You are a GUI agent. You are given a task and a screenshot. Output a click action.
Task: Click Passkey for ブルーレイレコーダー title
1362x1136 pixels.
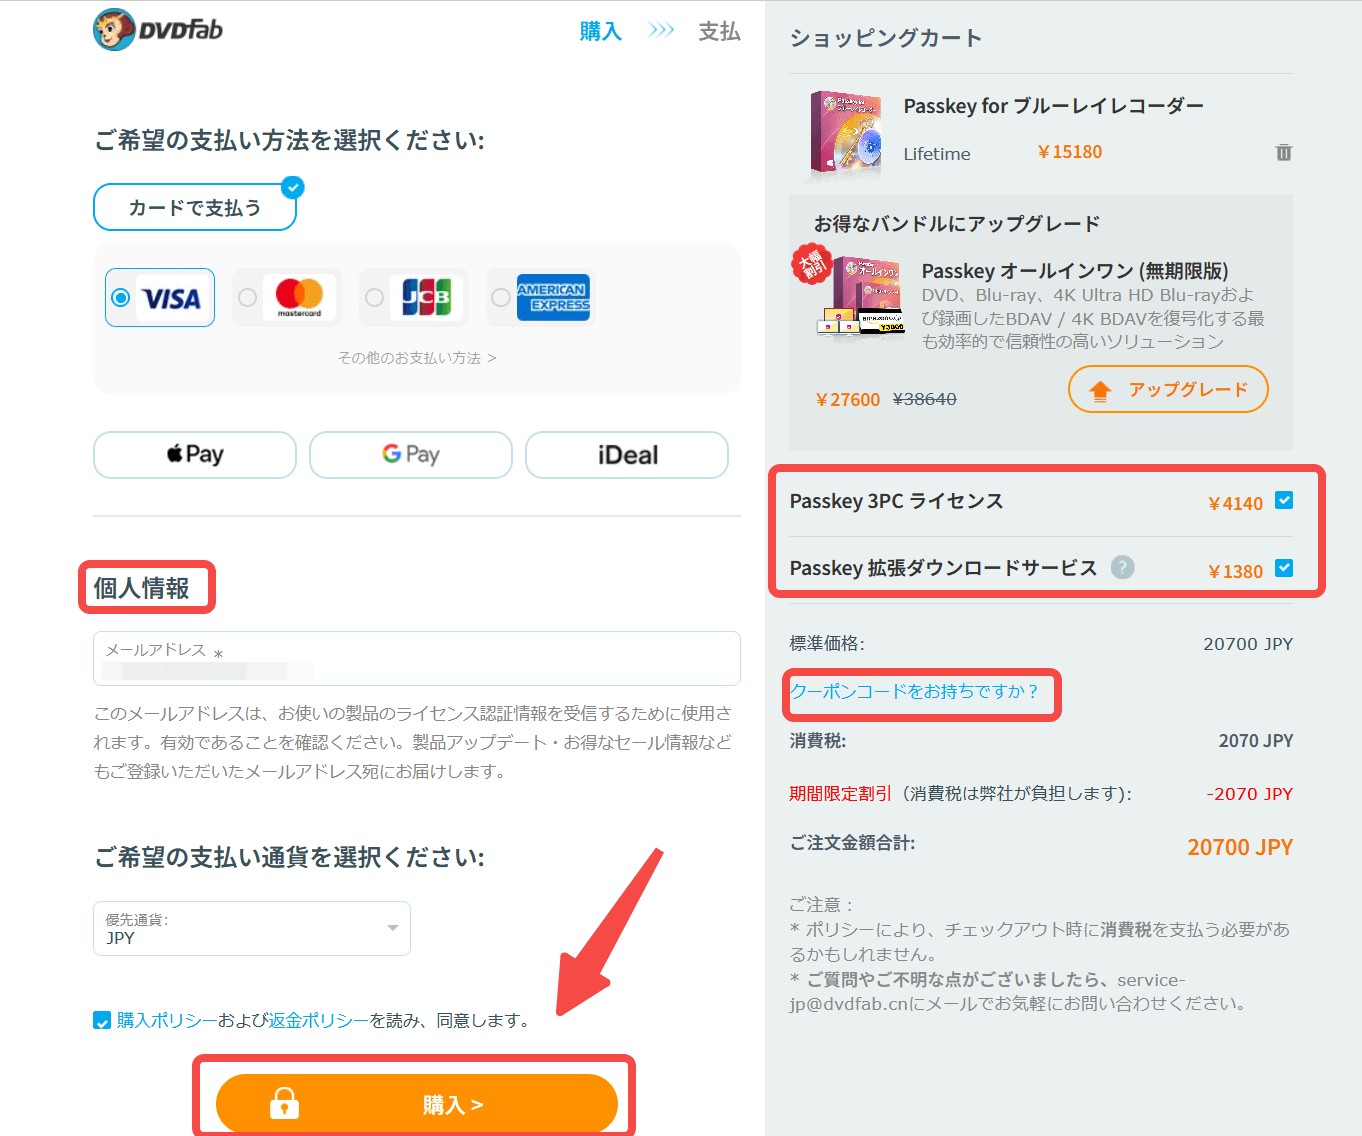point(1054,106)
